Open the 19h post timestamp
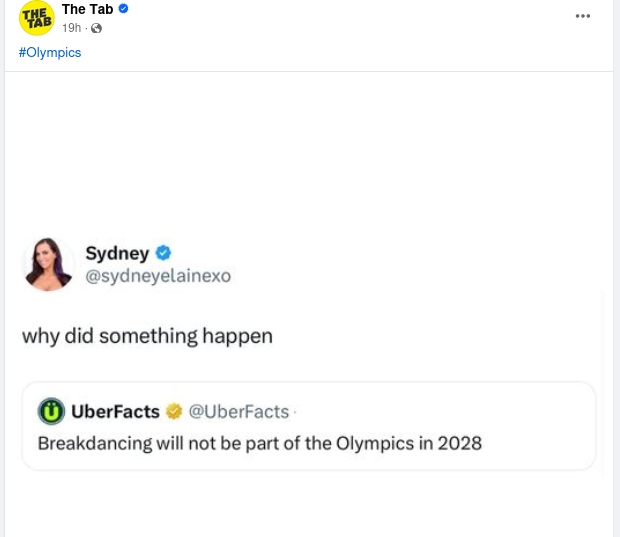Screen dimensions: 620x537 point(71,28)
